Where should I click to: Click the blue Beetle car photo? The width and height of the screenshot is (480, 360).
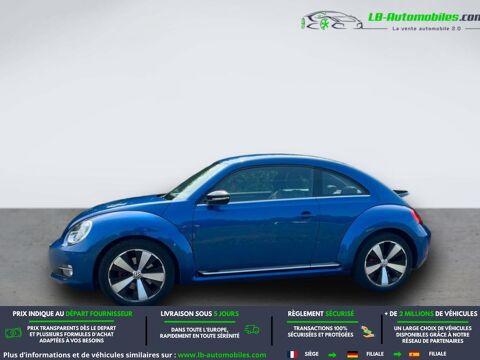239,229
